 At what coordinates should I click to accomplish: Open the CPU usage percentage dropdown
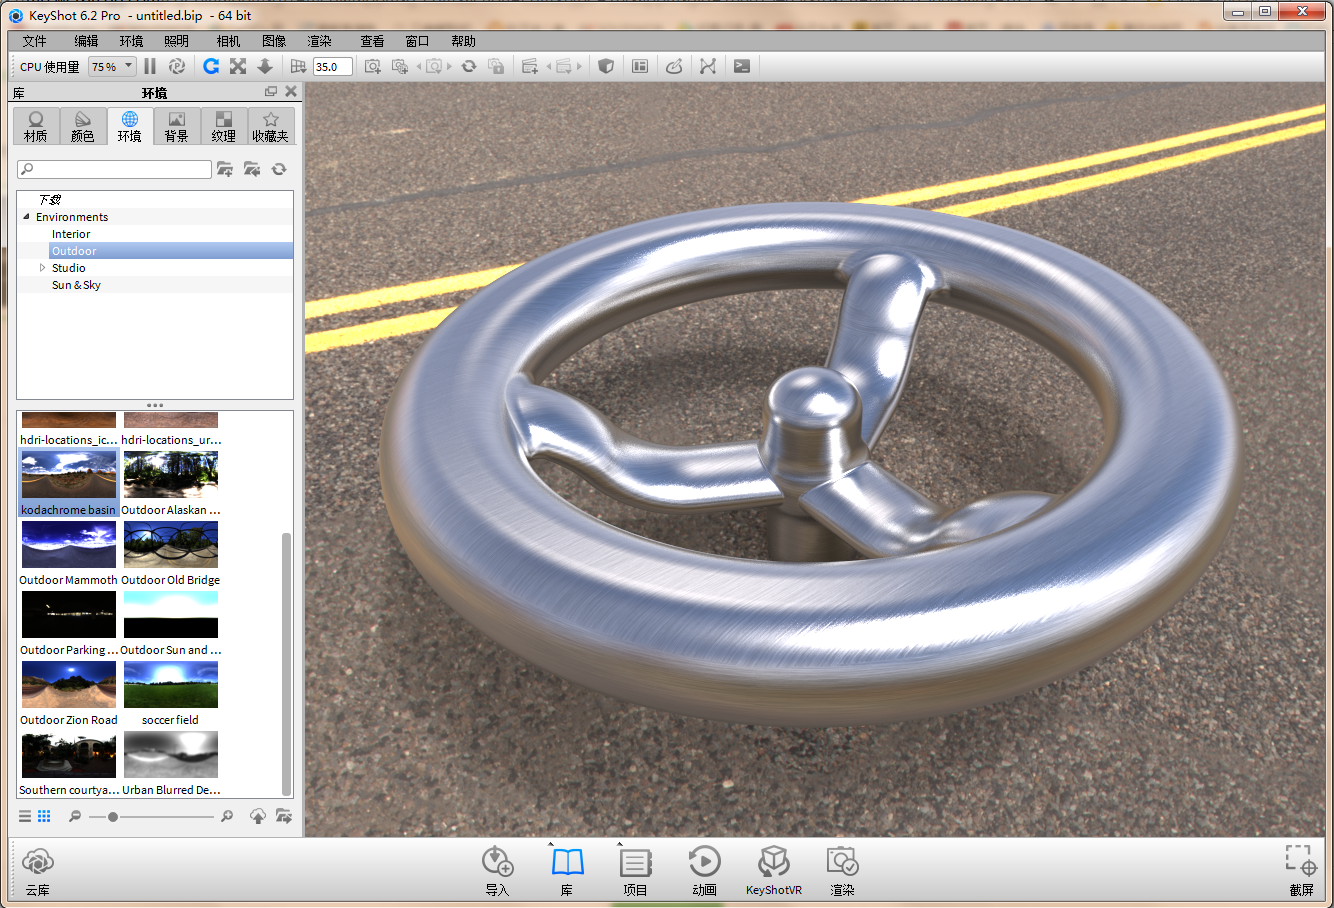pos(112,67)
